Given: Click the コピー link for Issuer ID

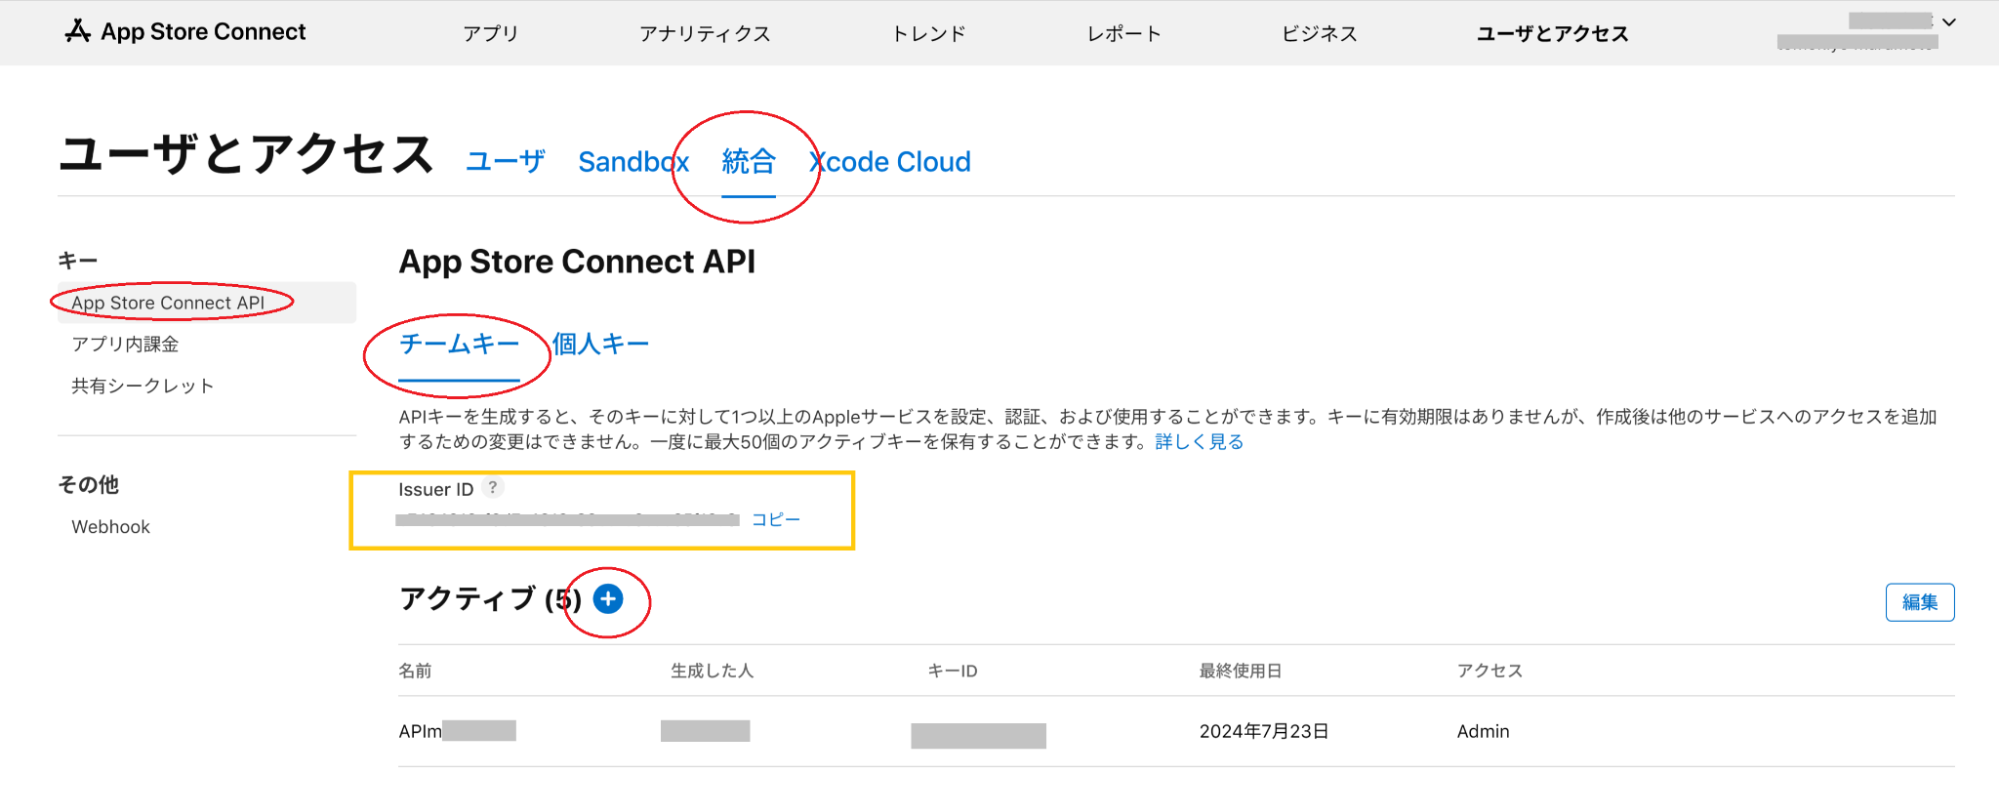Looking at the screenshot, I should click(x=776, y=519).
